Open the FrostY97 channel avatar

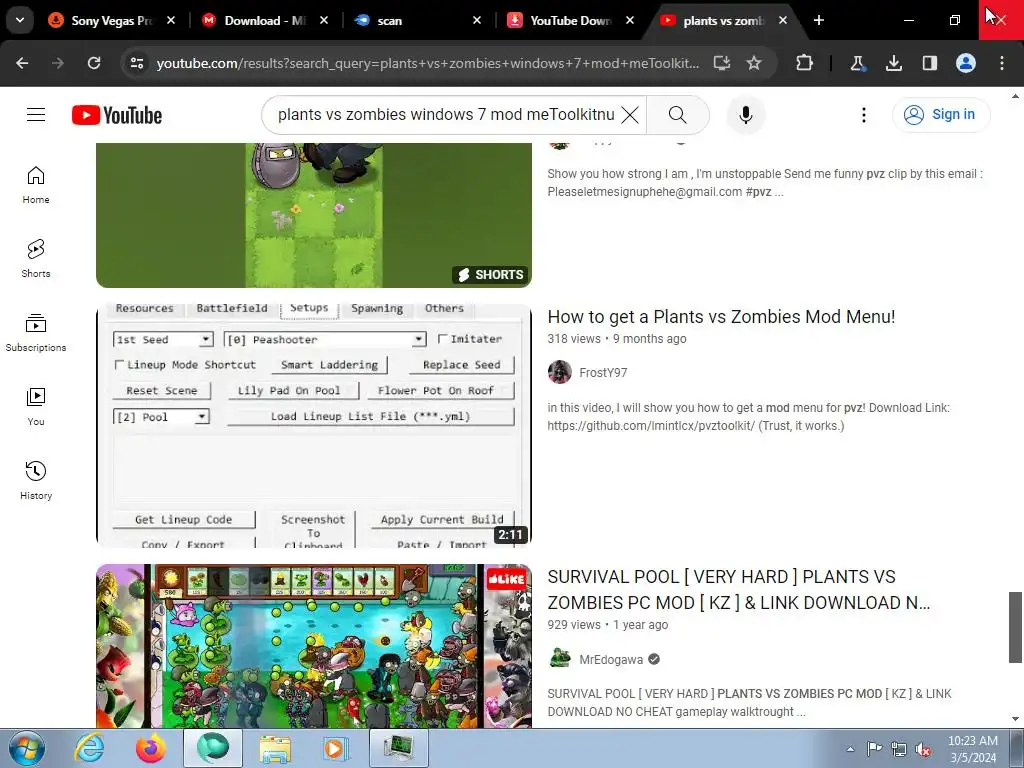[x=560, y=372]
